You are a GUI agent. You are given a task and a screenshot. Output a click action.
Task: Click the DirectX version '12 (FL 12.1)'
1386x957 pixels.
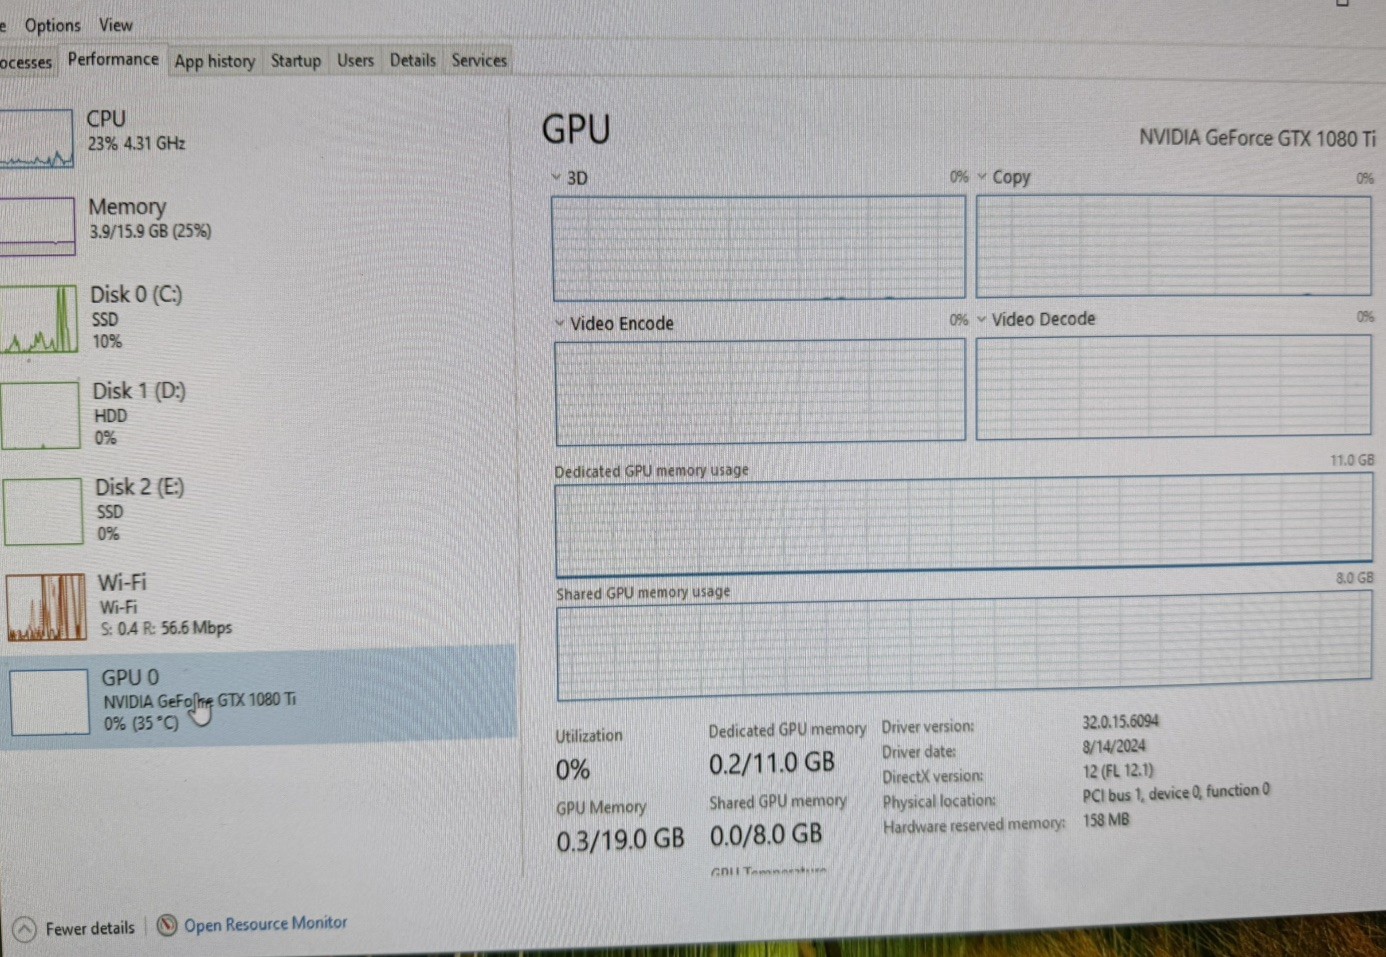pos(1118,770)
